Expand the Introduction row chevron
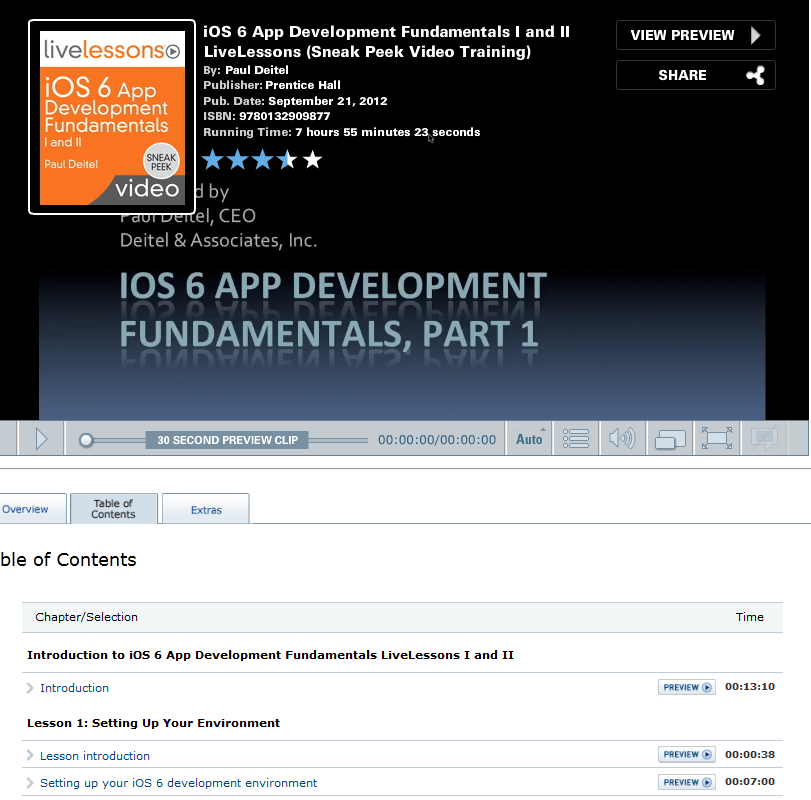This screenshot has width=811, height=800. point(30,688)
